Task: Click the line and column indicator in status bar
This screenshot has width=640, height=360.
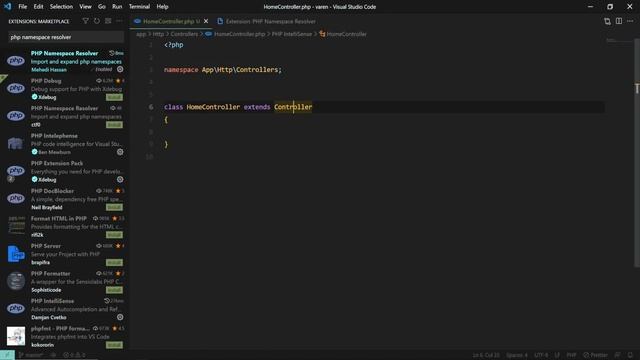Action: [x=486, y=355]
